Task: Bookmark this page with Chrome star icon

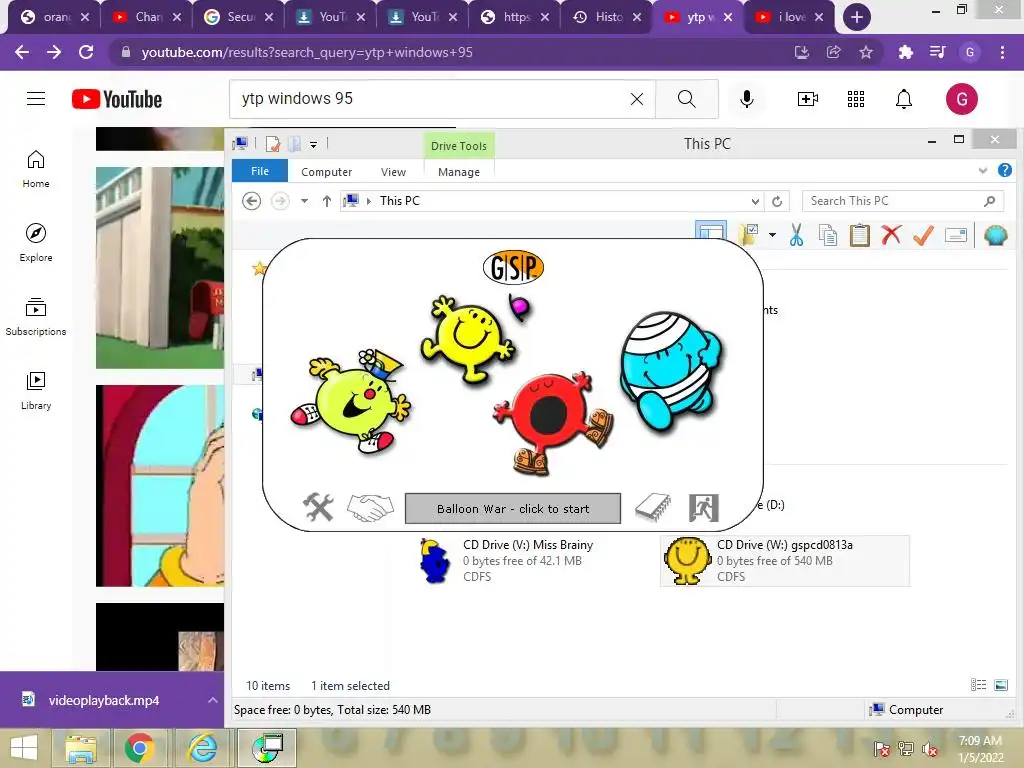Action: click(x=866, y=52)
